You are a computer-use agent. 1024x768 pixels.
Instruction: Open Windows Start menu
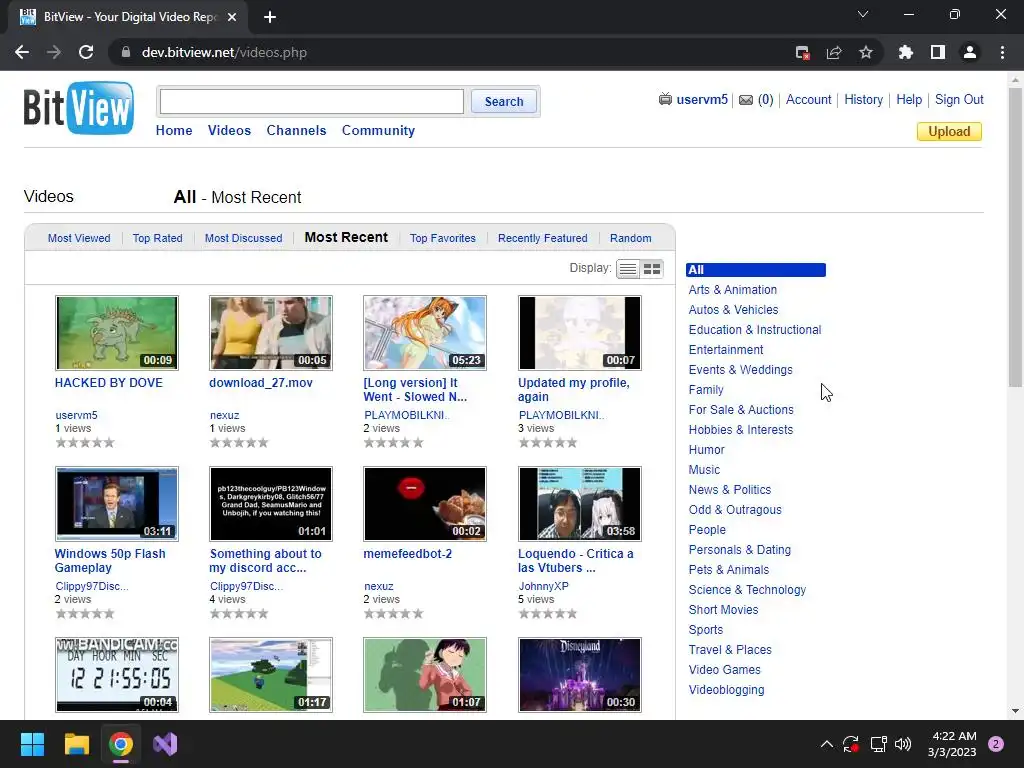tap(32, 744)
